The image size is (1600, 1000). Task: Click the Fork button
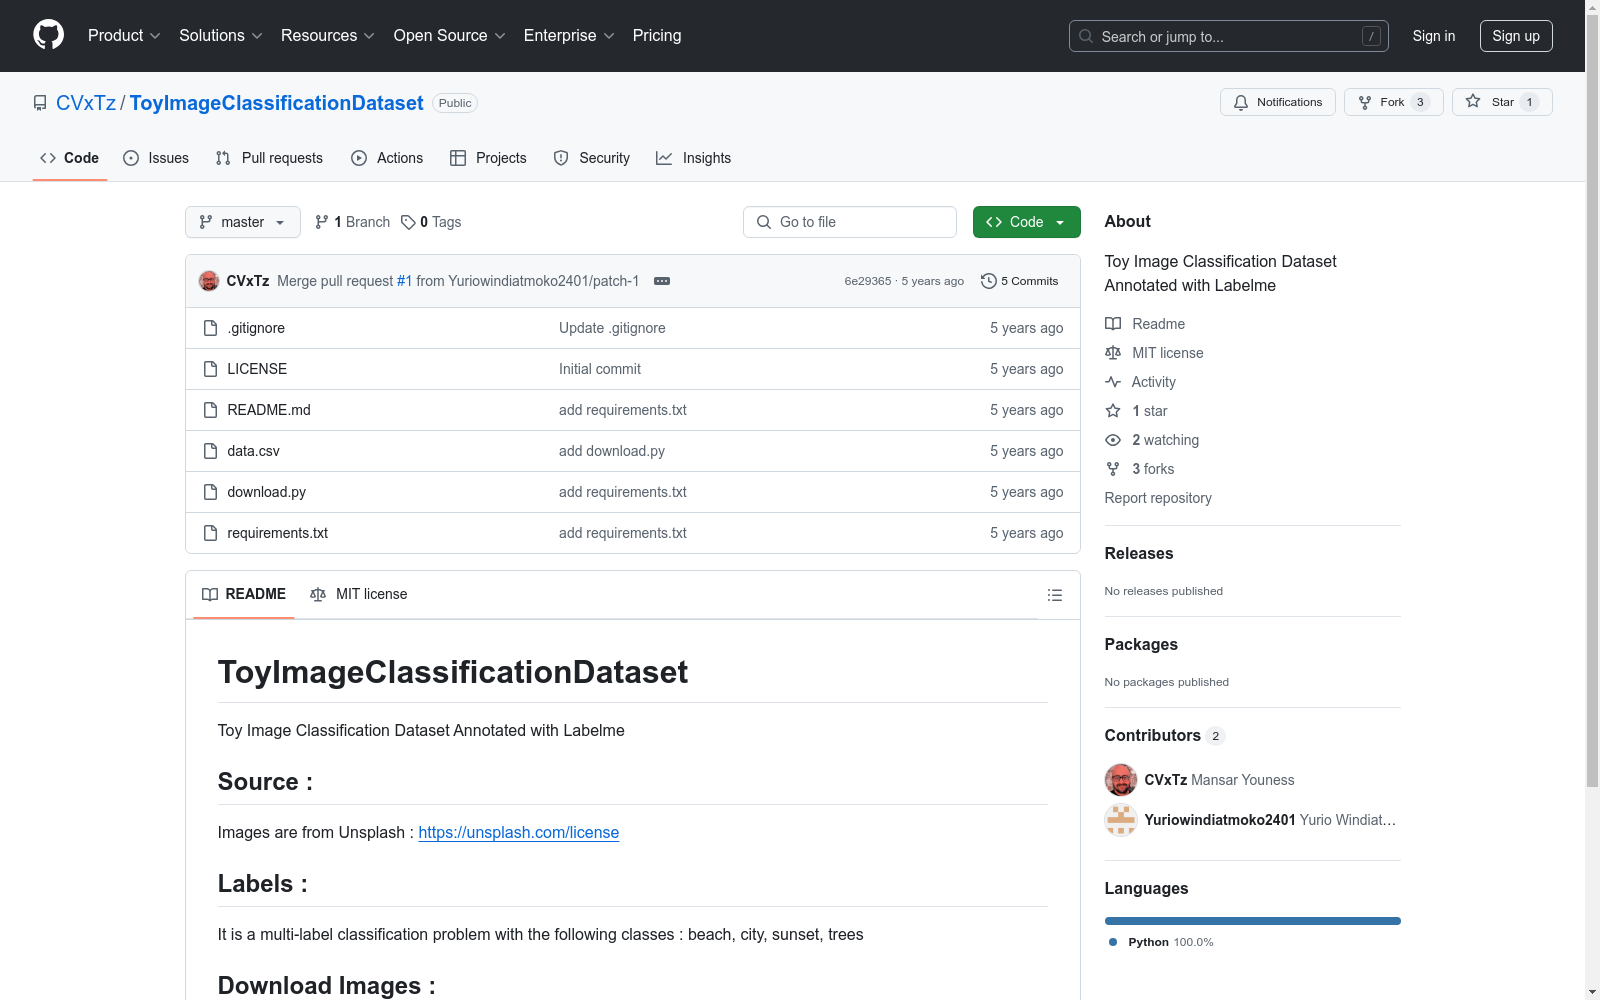click(x=1394, y=102)
